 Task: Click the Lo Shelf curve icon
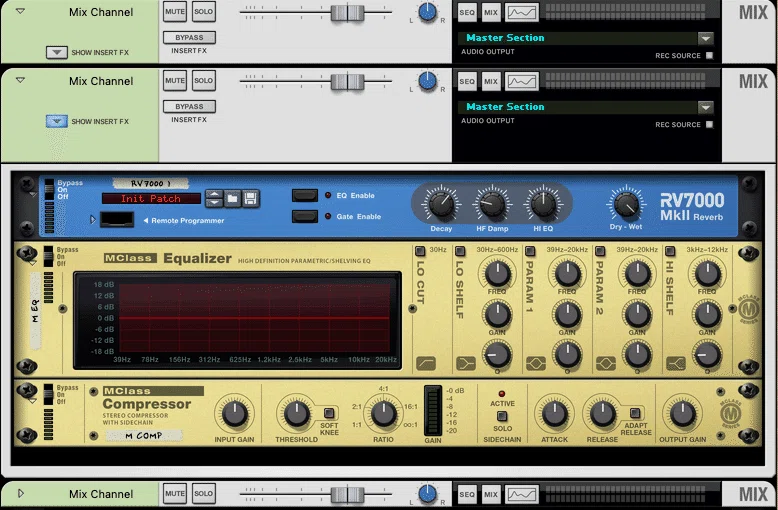coord(465,364)
